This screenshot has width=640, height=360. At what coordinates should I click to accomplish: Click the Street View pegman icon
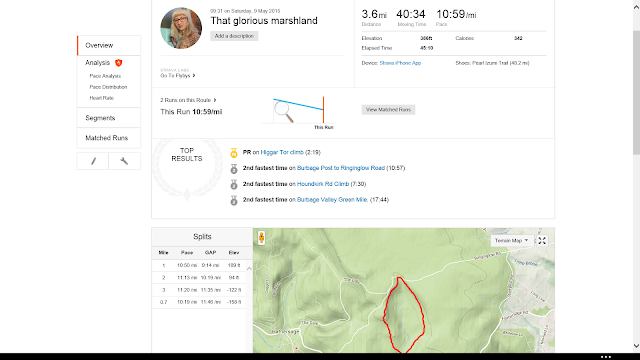262,238
